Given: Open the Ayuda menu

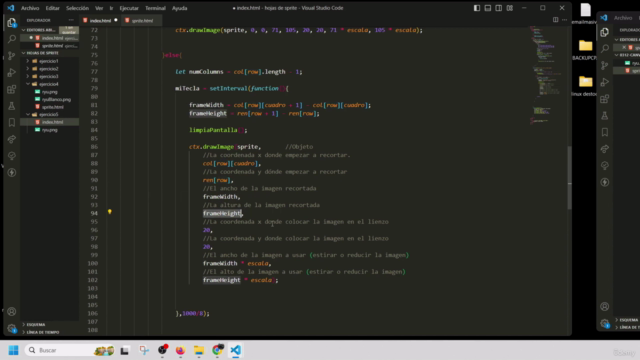Looking at the screenshot, I should 179,8.
